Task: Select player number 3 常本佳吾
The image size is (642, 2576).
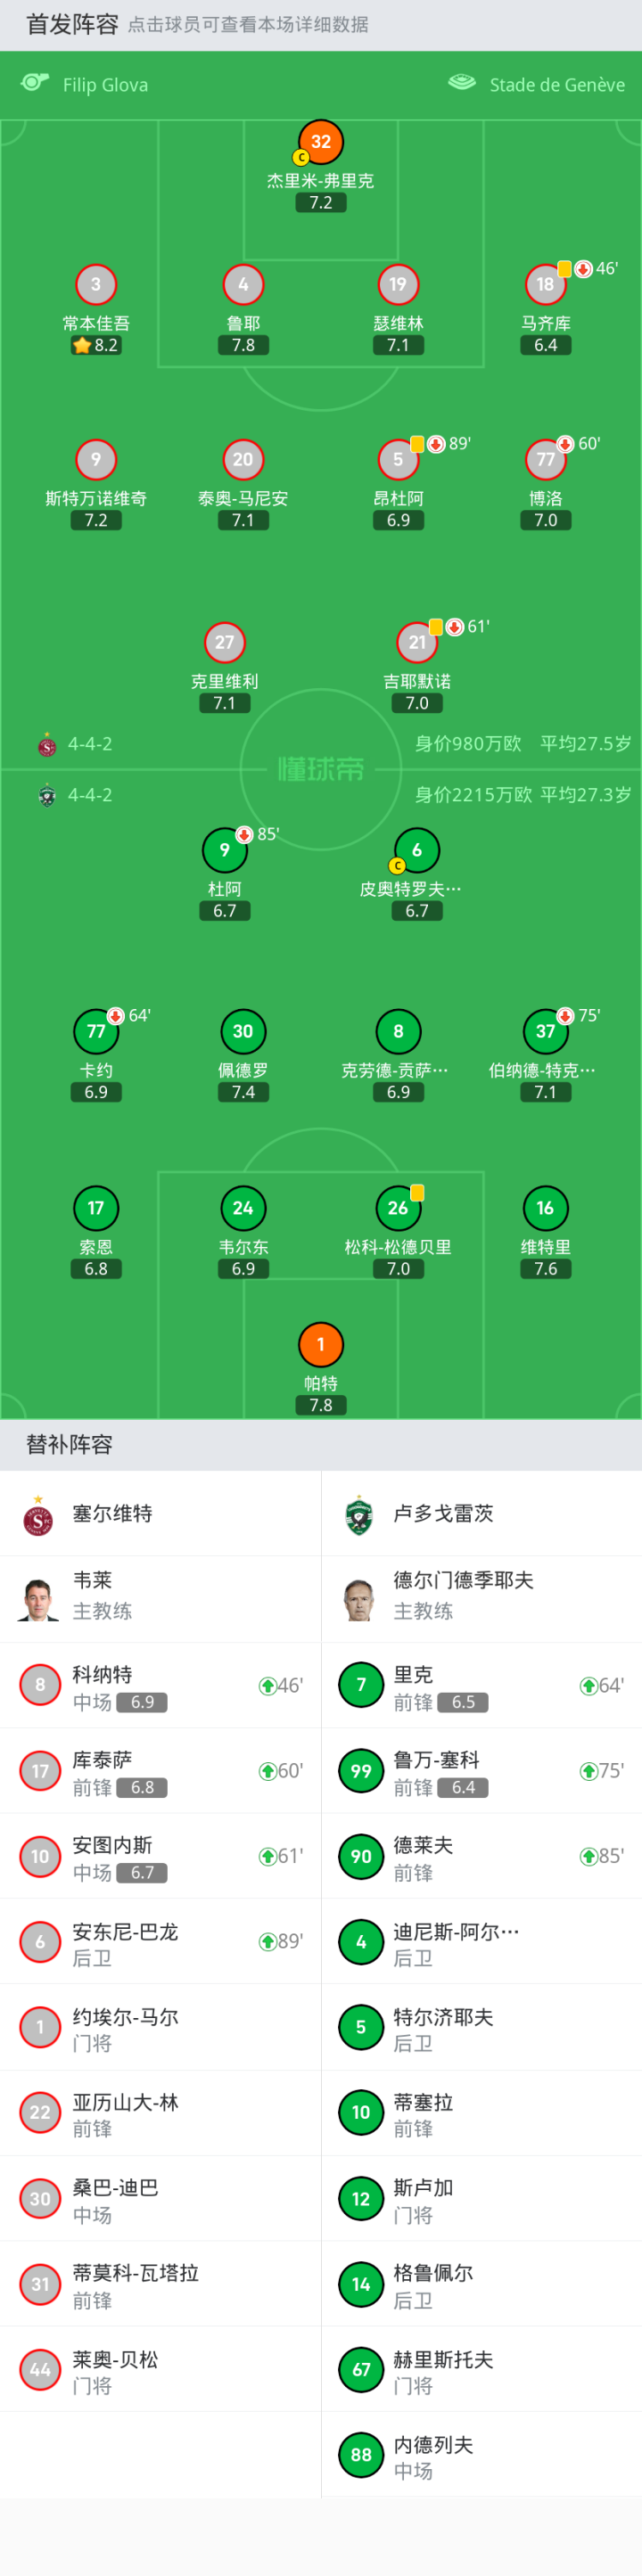Action: (x=96, y=285)
